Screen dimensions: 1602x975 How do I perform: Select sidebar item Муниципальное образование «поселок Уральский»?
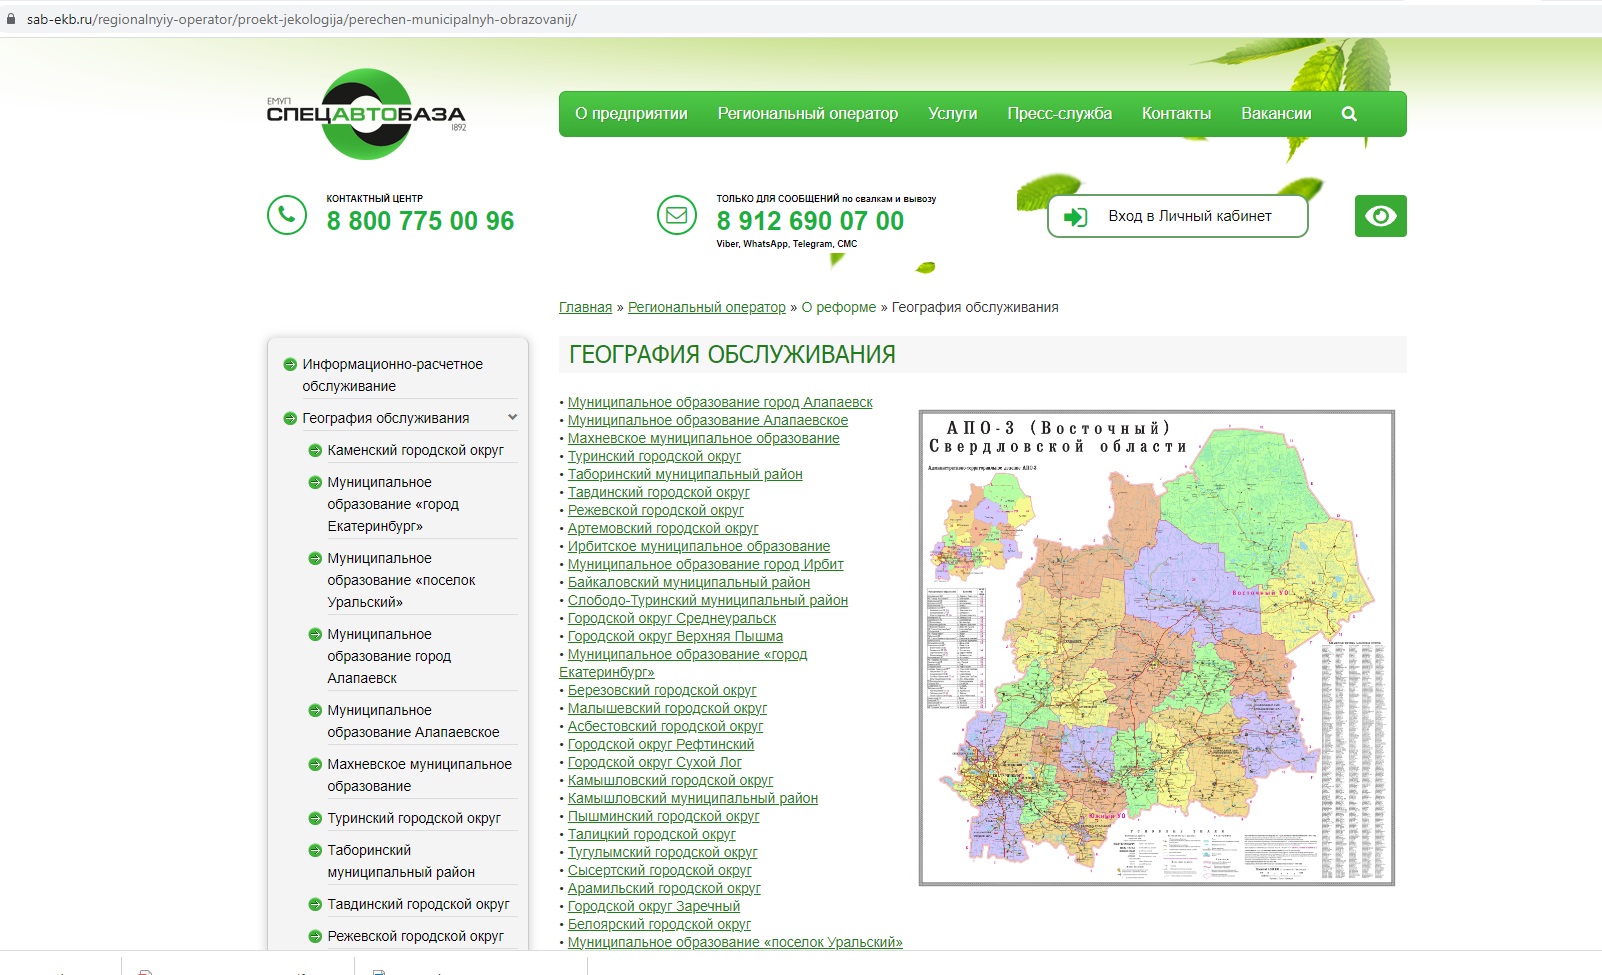[x=401, y=580]
